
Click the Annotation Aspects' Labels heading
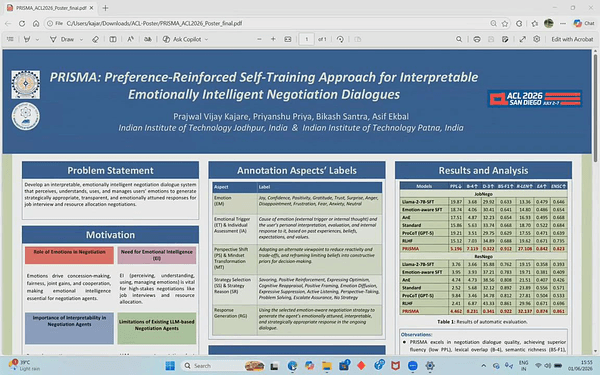297,170
